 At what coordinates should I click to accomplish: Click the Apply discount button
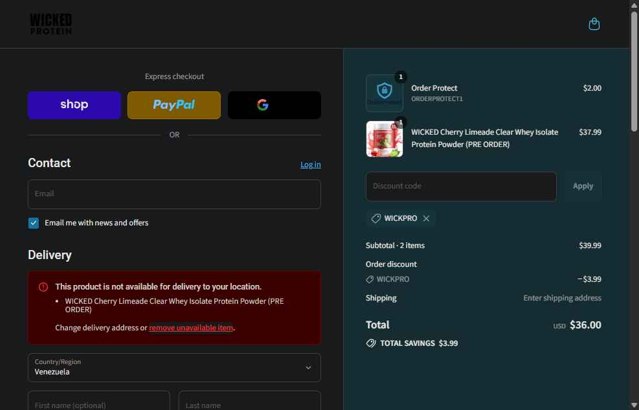point(583,186)
